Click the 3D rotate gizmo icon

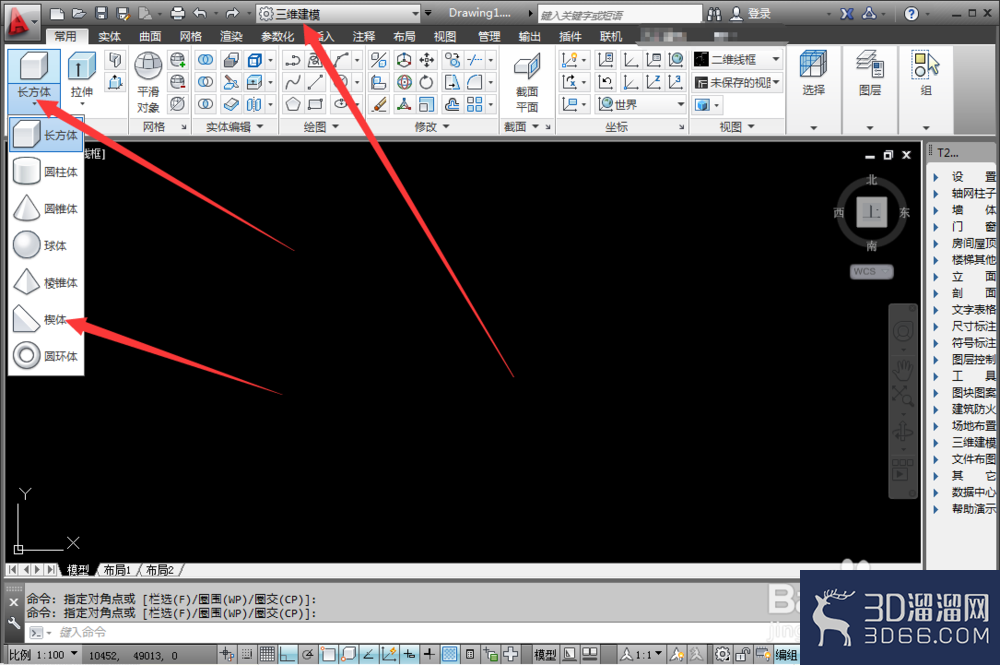pos(404,82)
